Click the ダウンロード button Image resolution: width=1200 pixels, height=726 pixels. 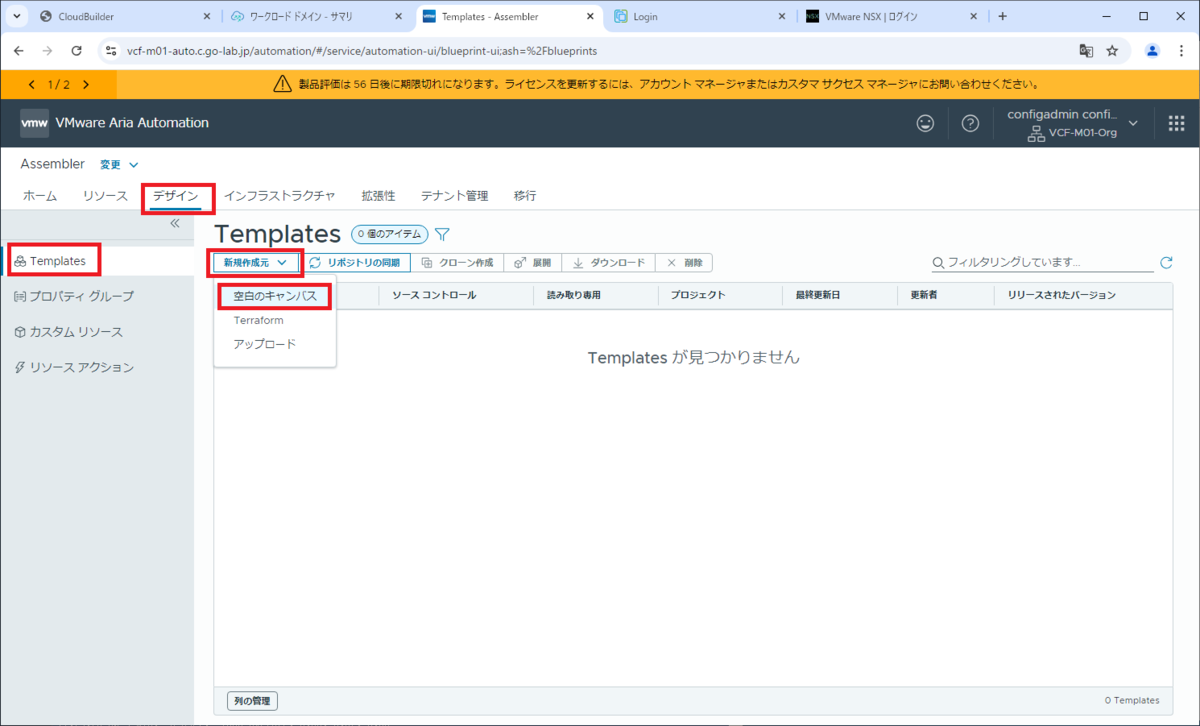coord(608,263)
